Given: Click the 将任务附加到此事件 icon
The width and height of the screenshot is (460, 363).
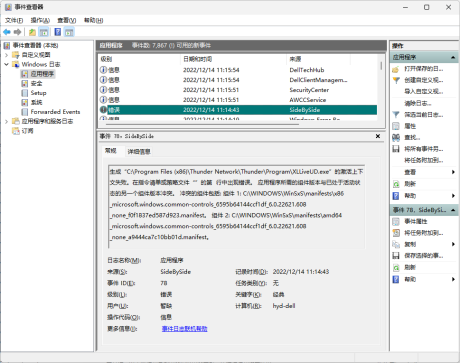Looking at the screenshot, I should click(x=396, y=233).
